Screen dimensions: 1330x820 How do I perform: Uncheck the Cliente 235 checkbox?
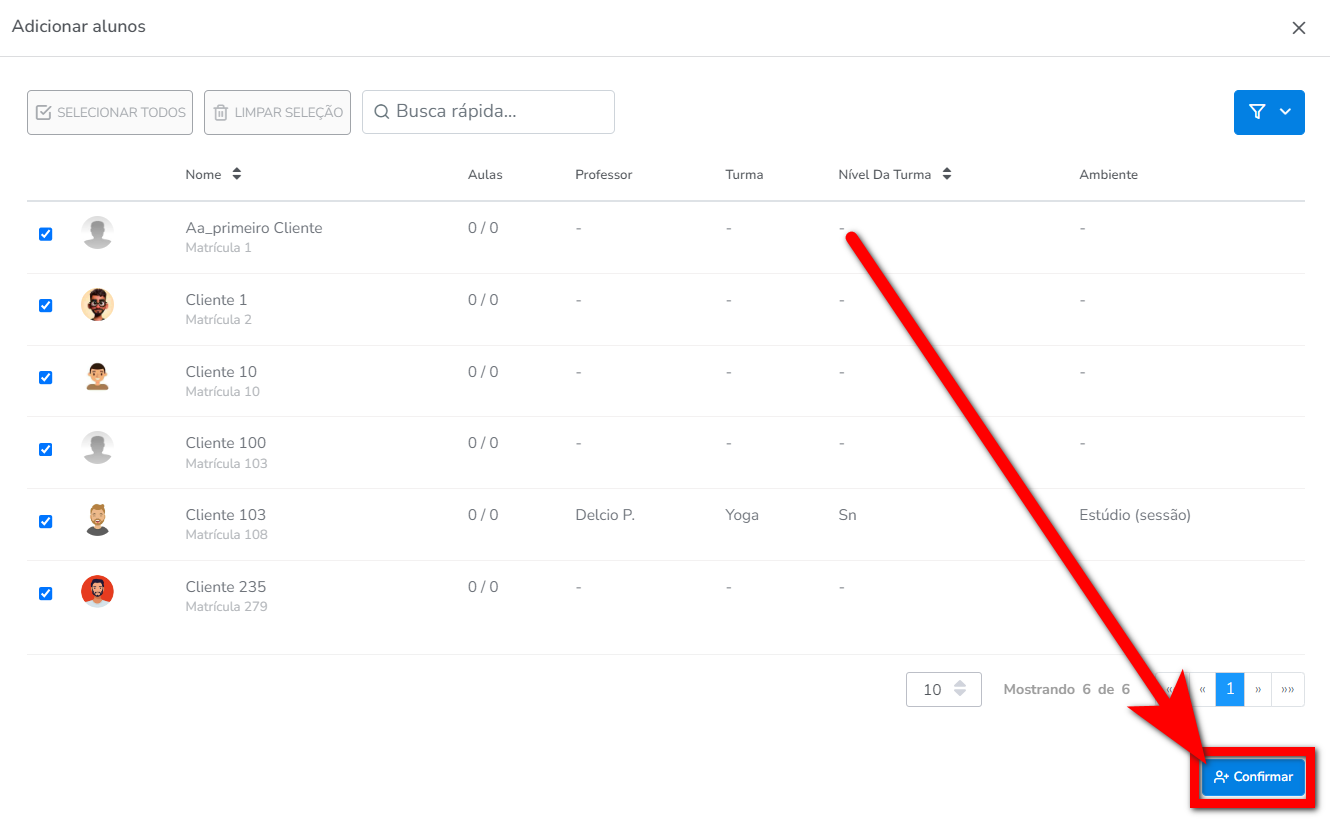pyautogui.click(x=45, y=593)
